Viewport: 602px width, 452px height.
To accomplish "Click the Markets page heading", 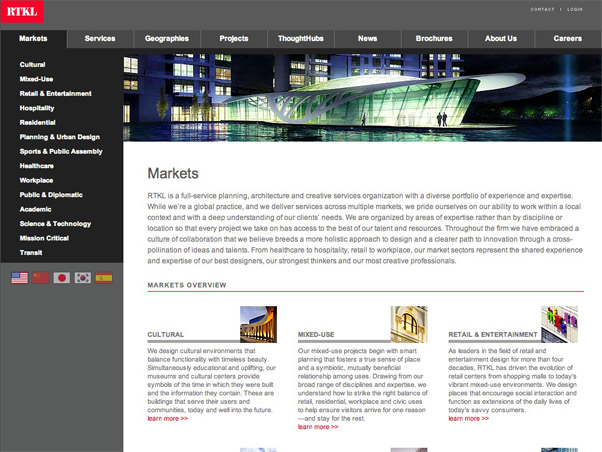I will [173, 174].
